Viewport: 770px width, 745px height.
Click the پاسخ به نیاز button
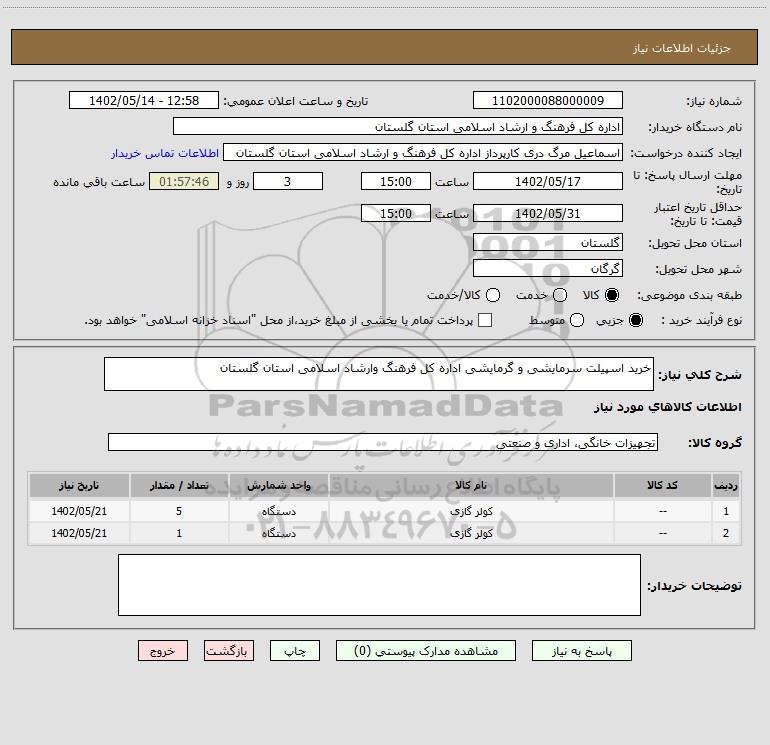point(581,651)
